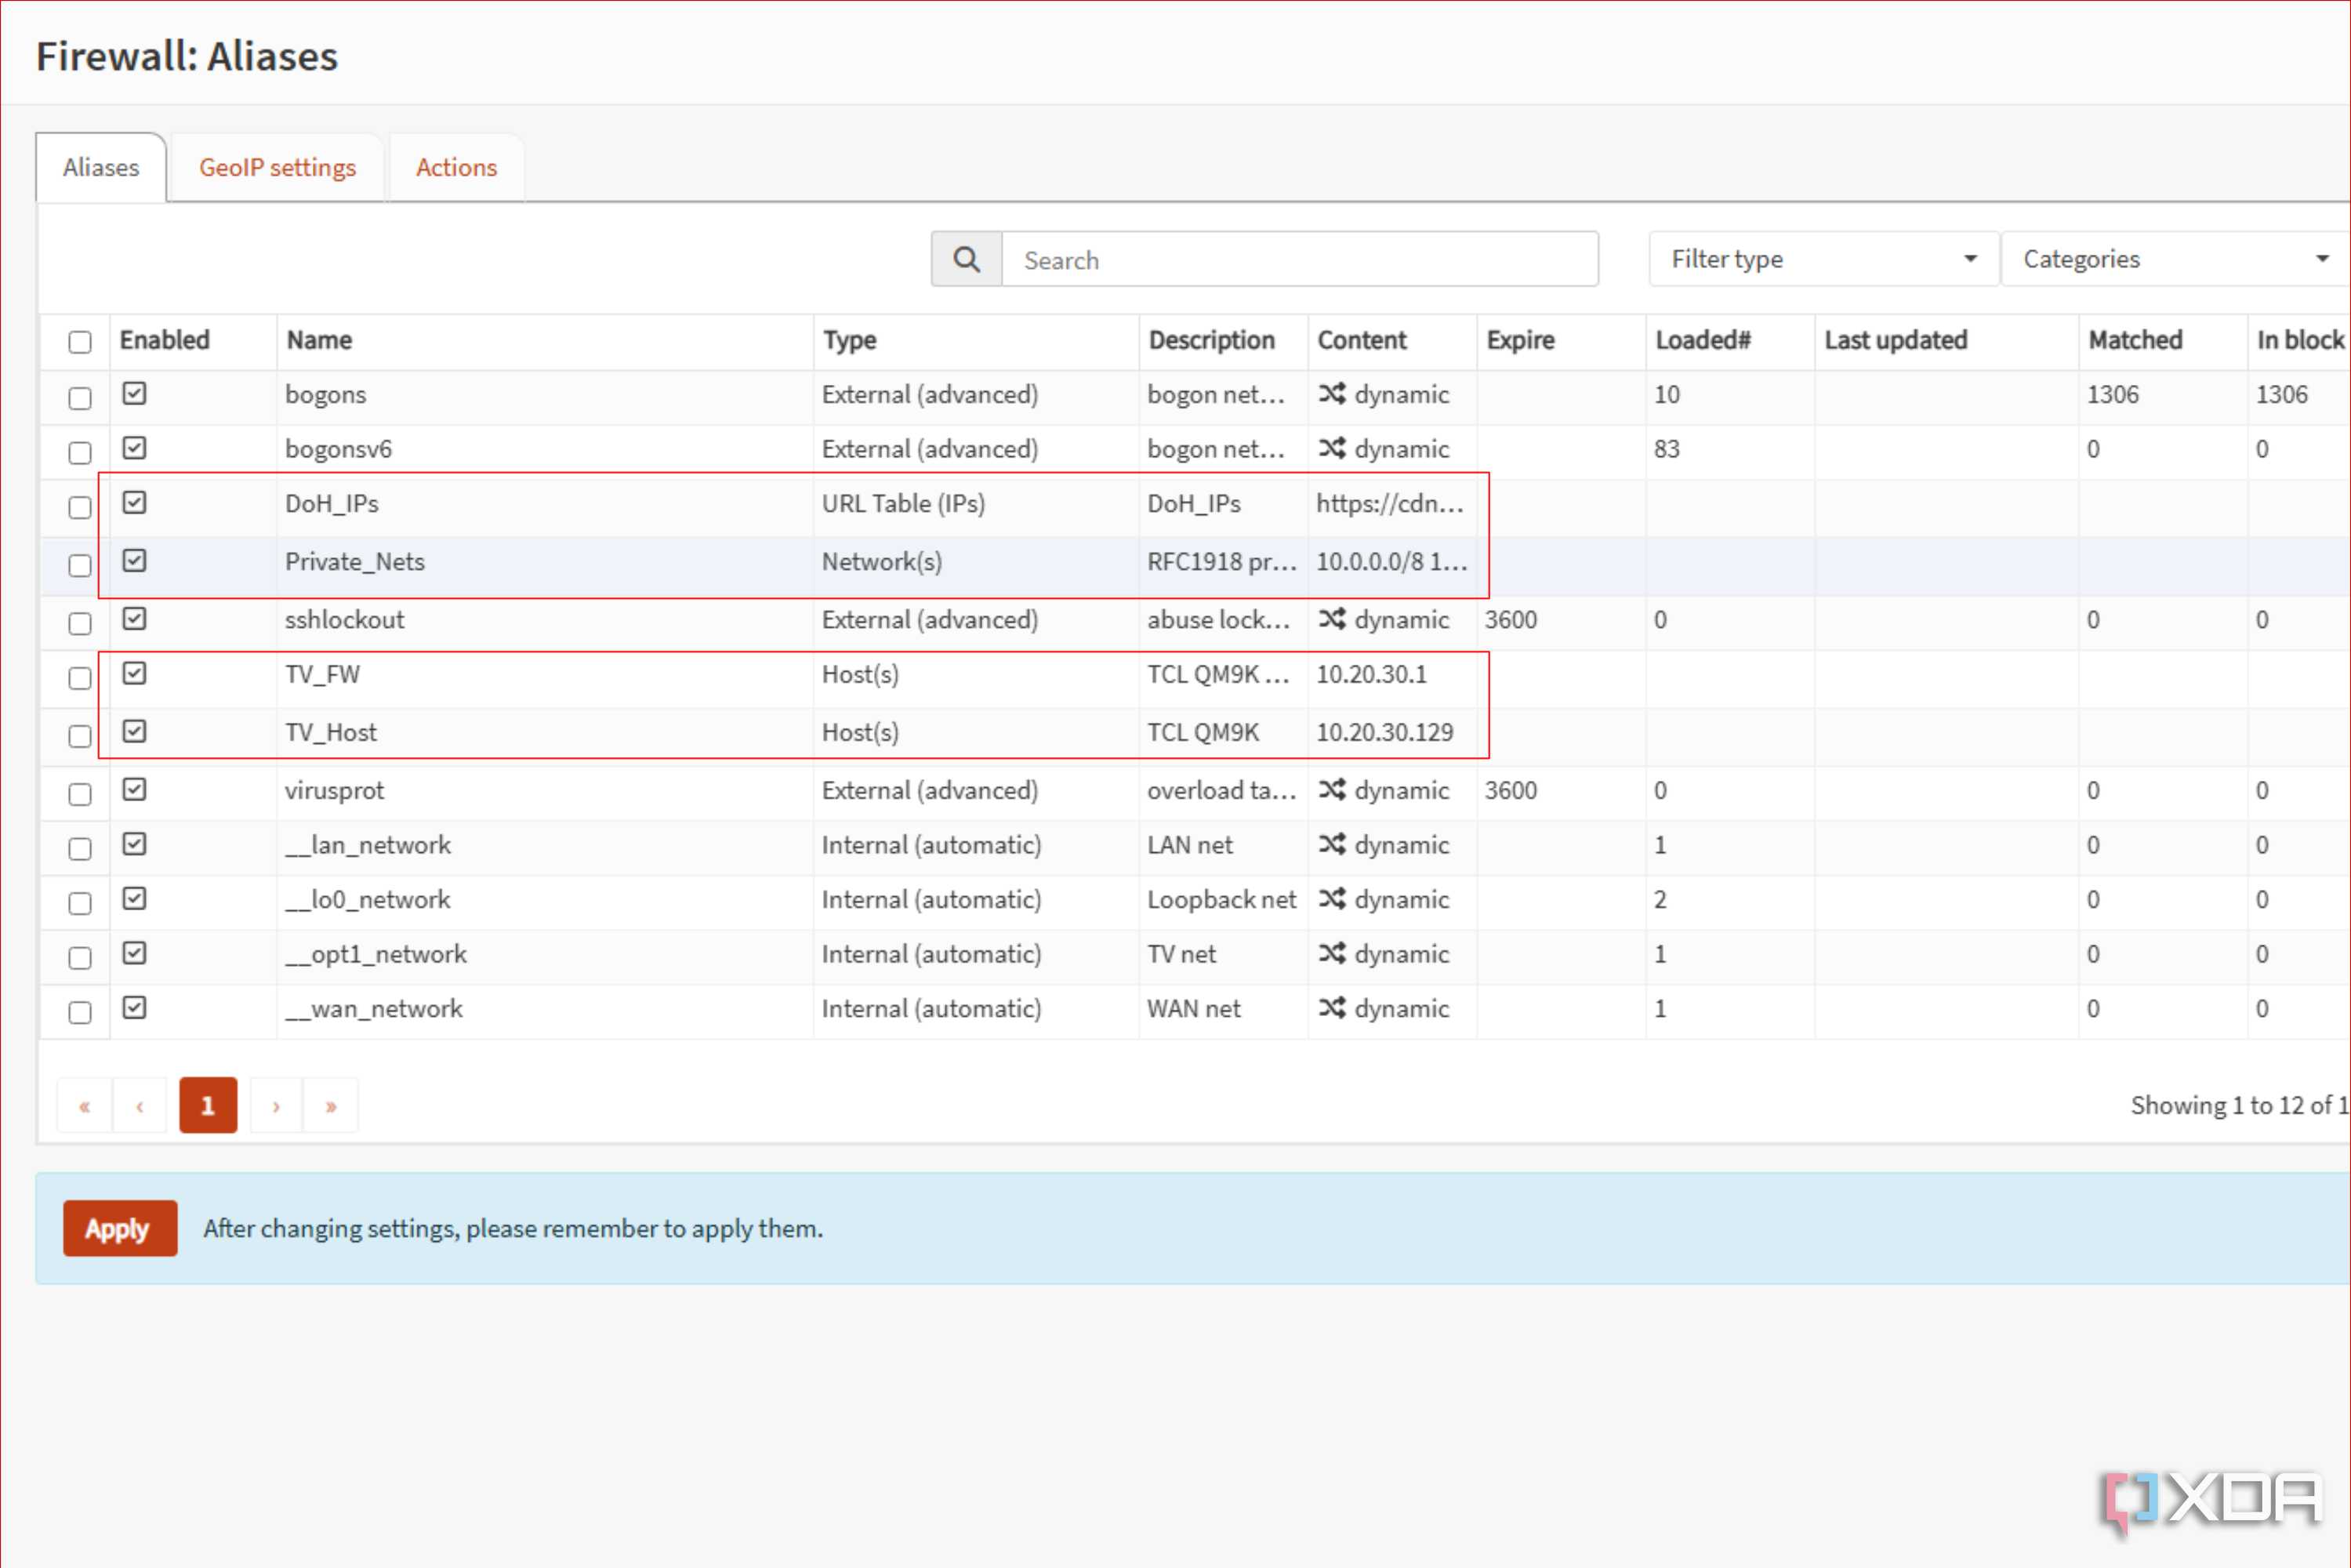The width and height of the screenshot is (2351, 1568).
Task: Select the __lan_network row checkbox
Action: (x=80, y=848)
